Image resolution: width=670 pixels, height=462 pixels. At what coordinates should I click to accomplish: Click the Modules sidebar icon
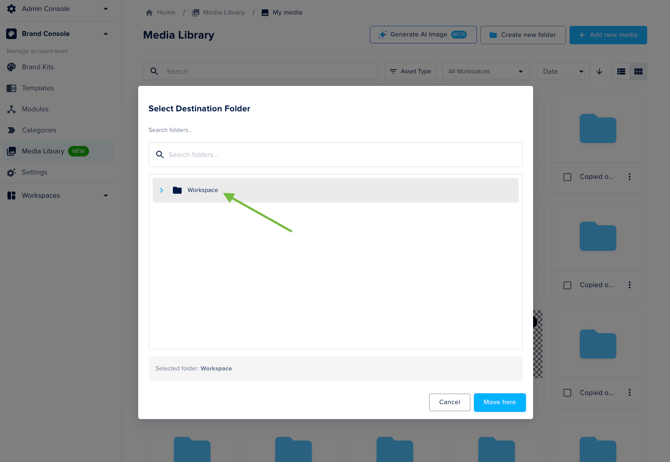pos(11,109)
